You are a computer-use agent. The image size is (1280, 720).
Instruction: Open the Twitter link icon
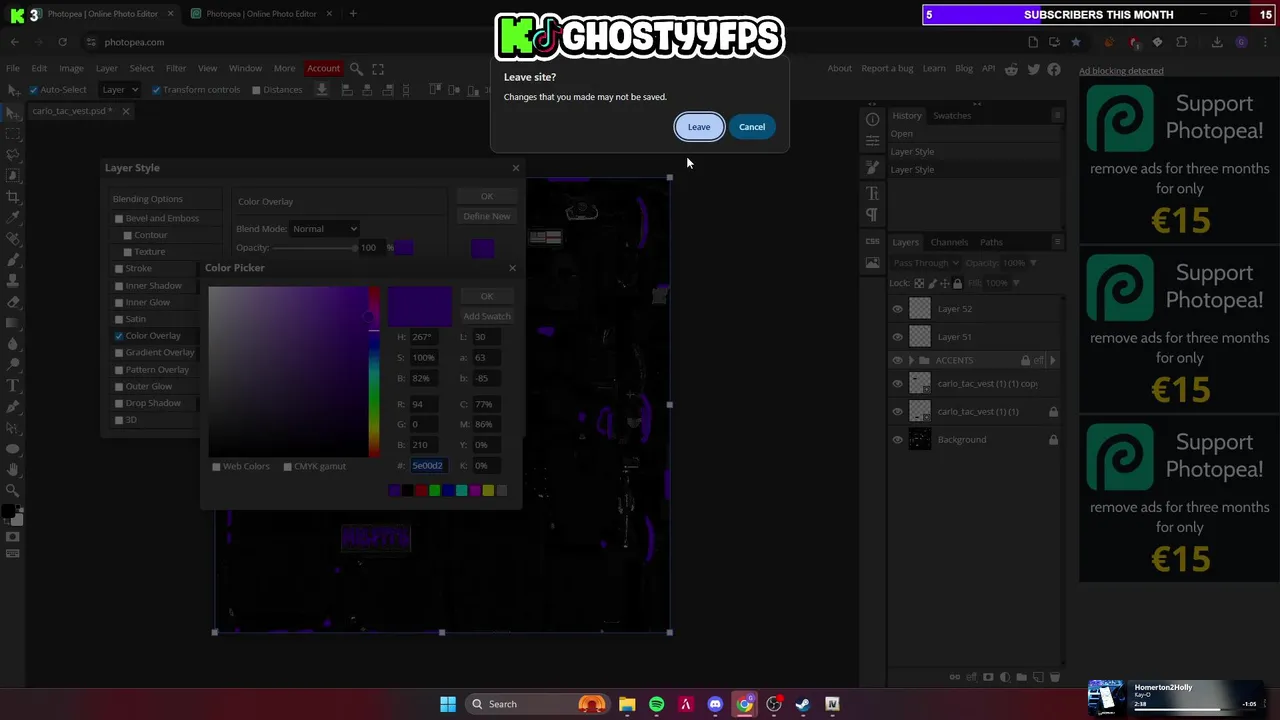click(1034, 69)
